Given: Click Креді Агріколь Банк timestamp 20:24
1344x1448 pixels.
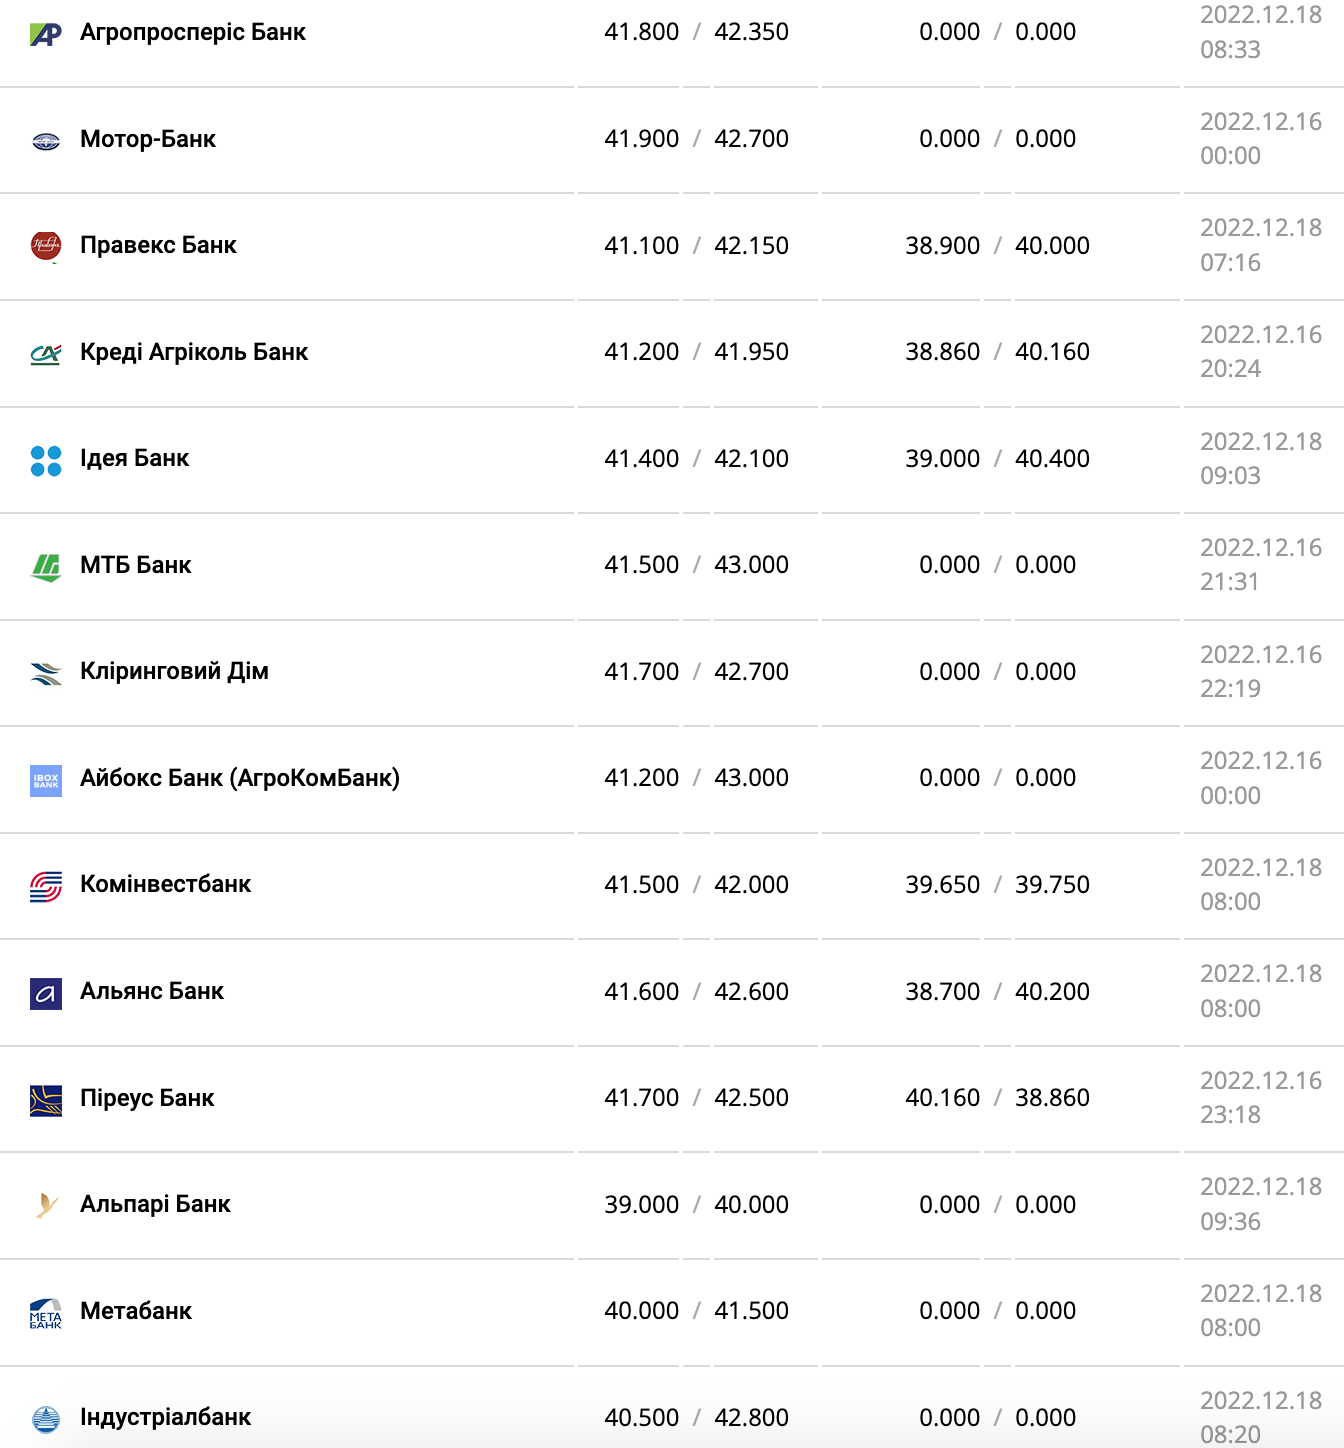Looking at the screenshot, I should [1231, 369].
